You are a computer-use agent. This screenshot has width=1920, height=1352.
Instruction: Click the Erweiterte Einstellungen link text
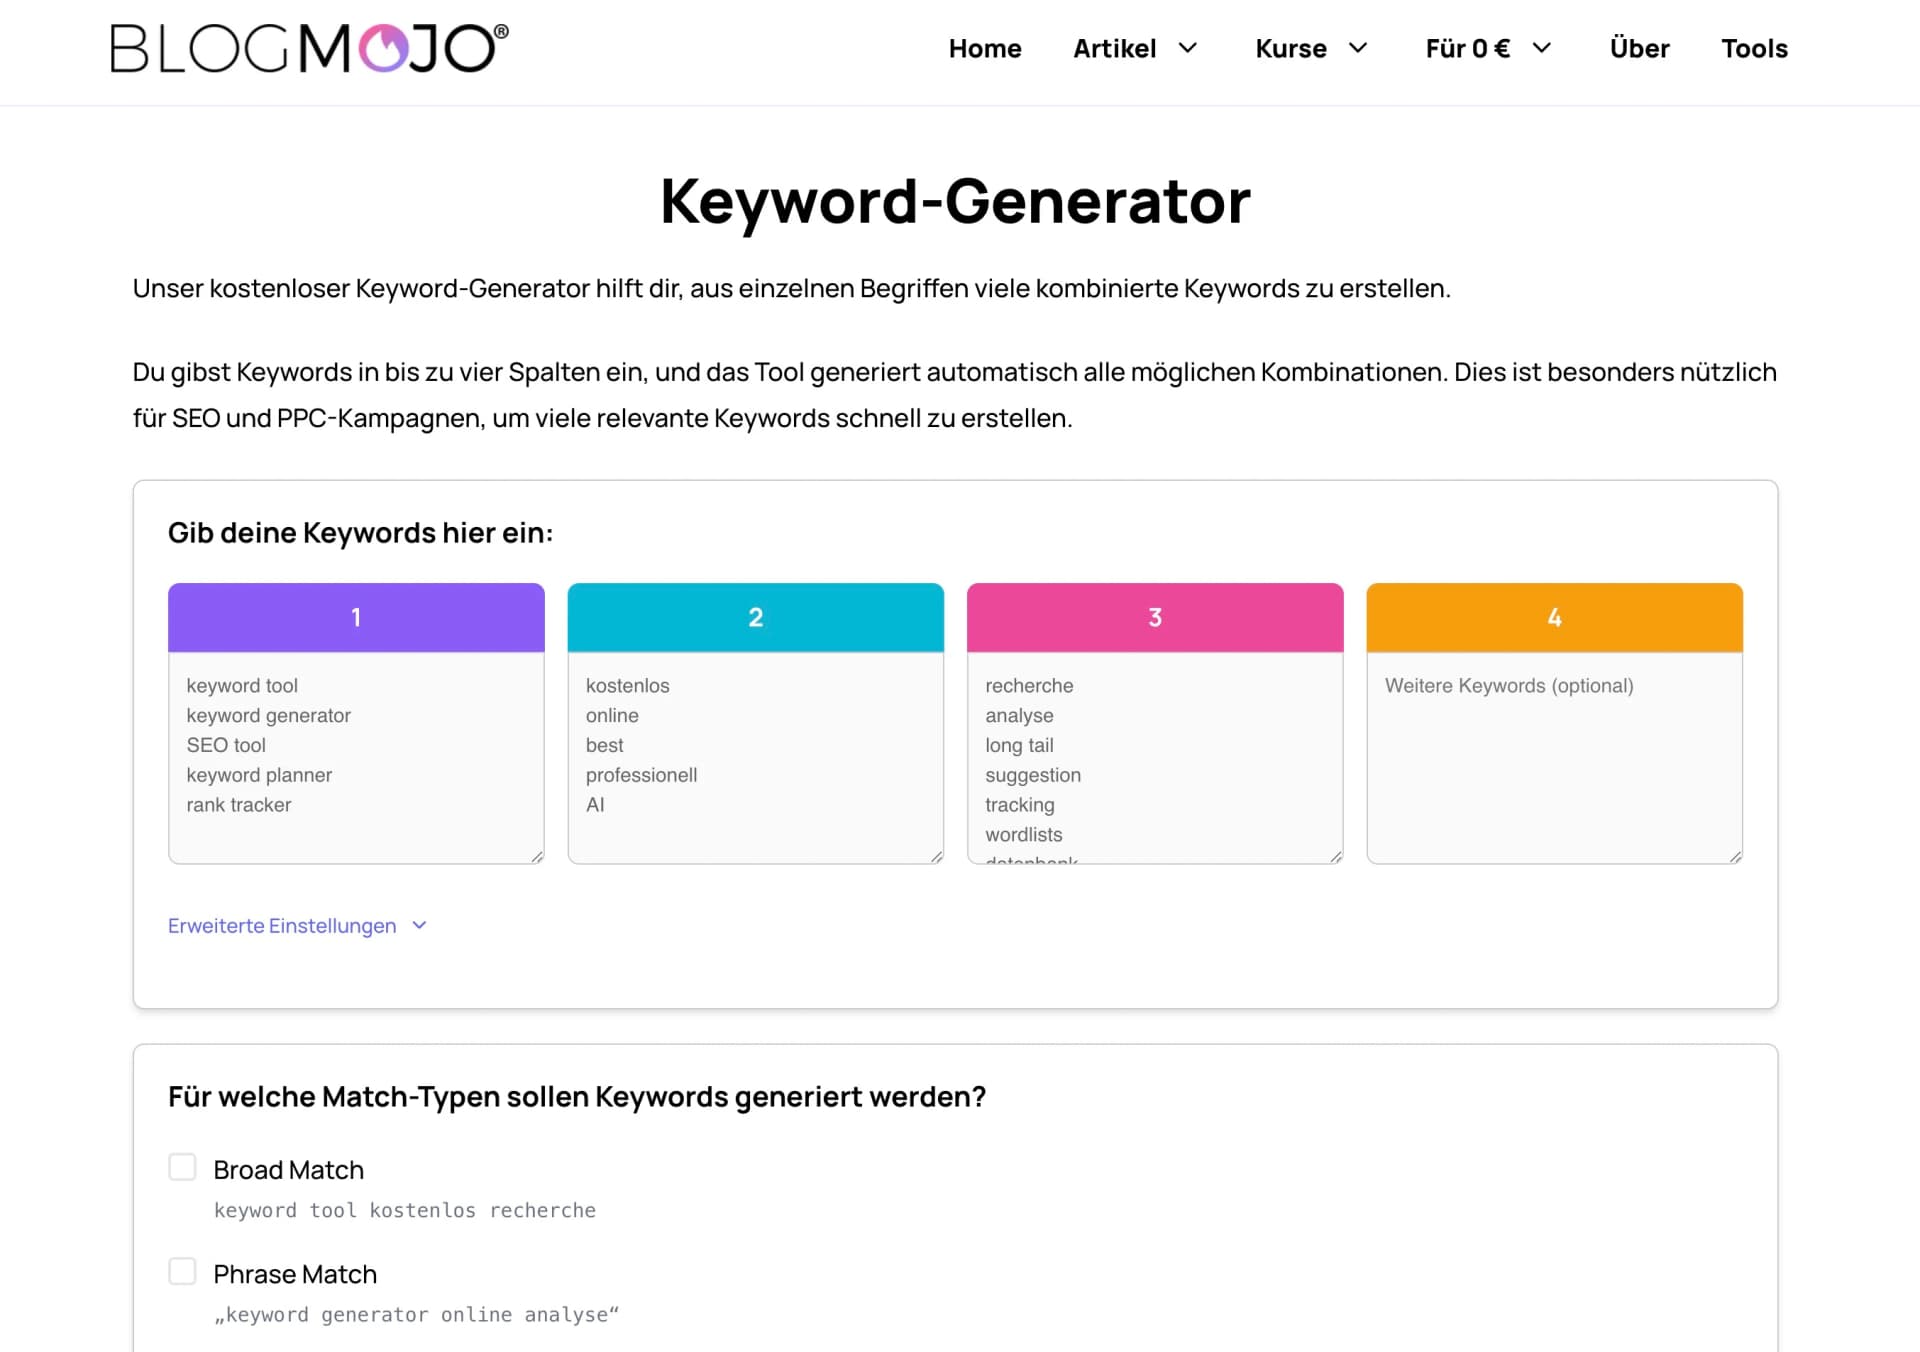[281, 925]
